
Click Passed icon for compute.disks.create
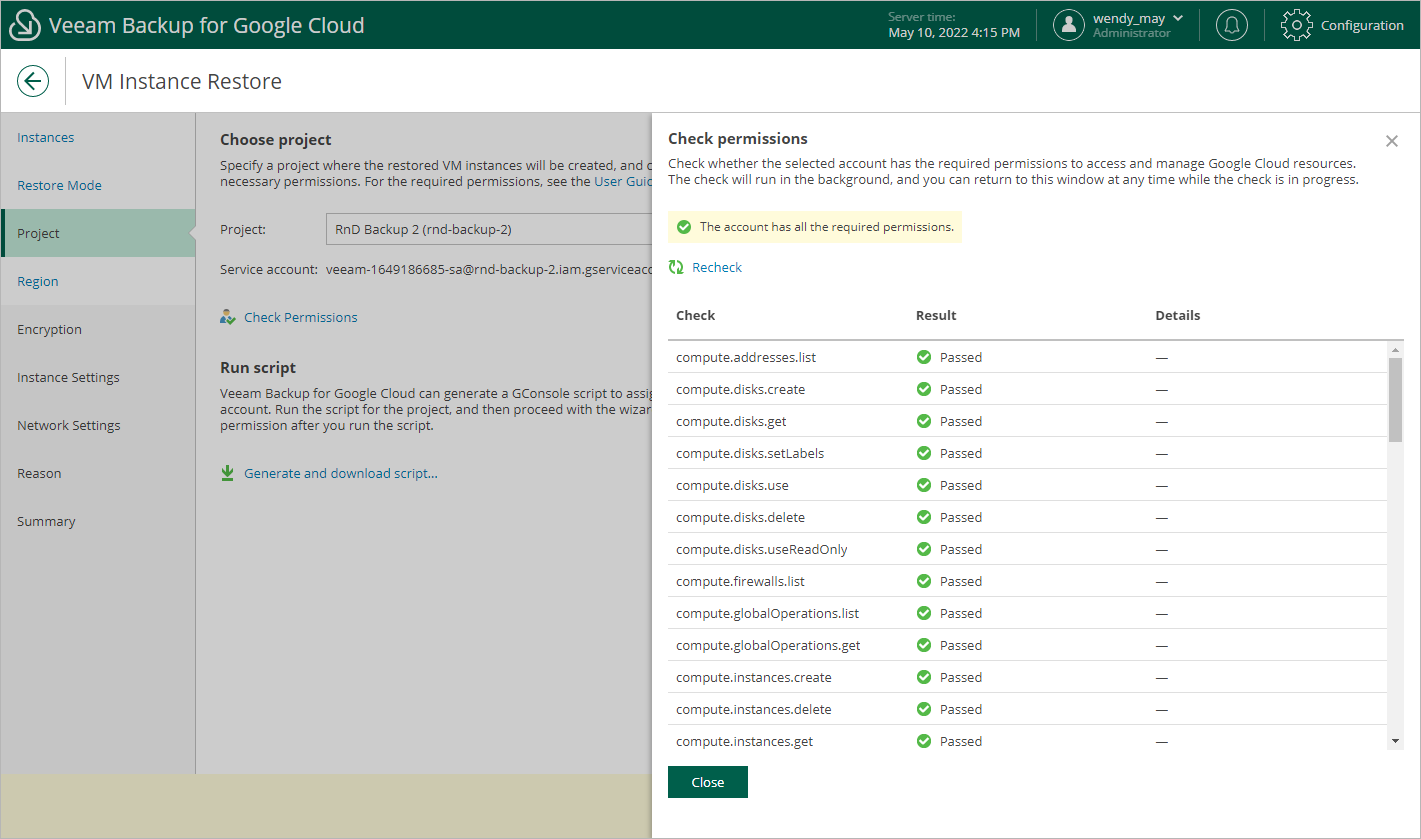[x=924, y=389]
